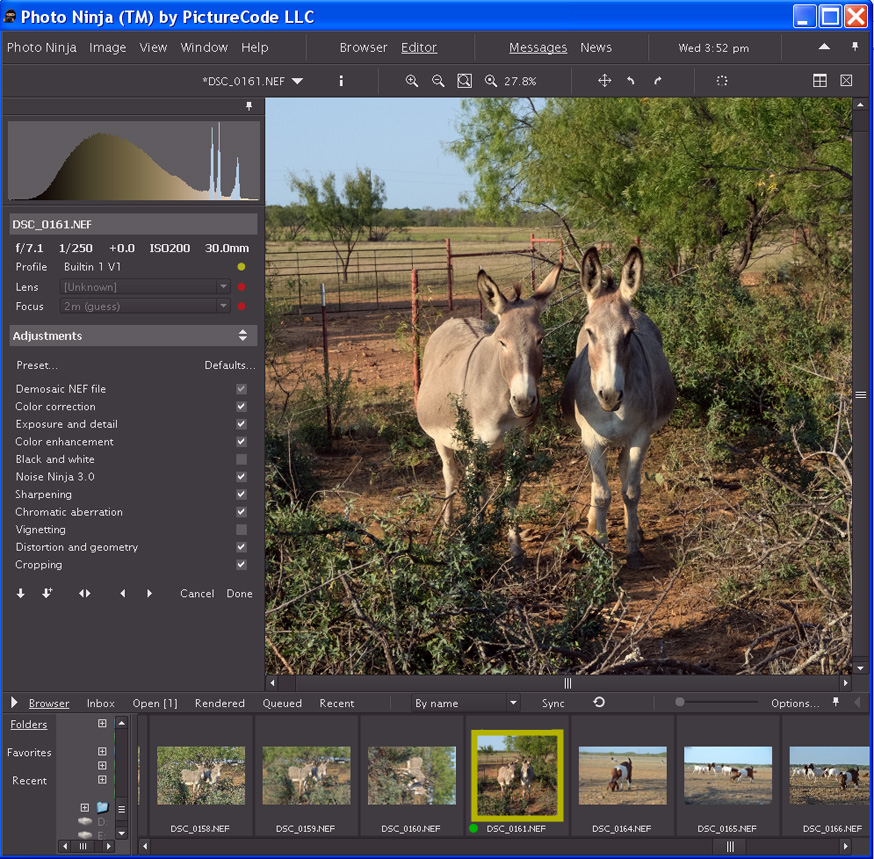Refresh the browser filmstrip

click(x=599, y=702)
